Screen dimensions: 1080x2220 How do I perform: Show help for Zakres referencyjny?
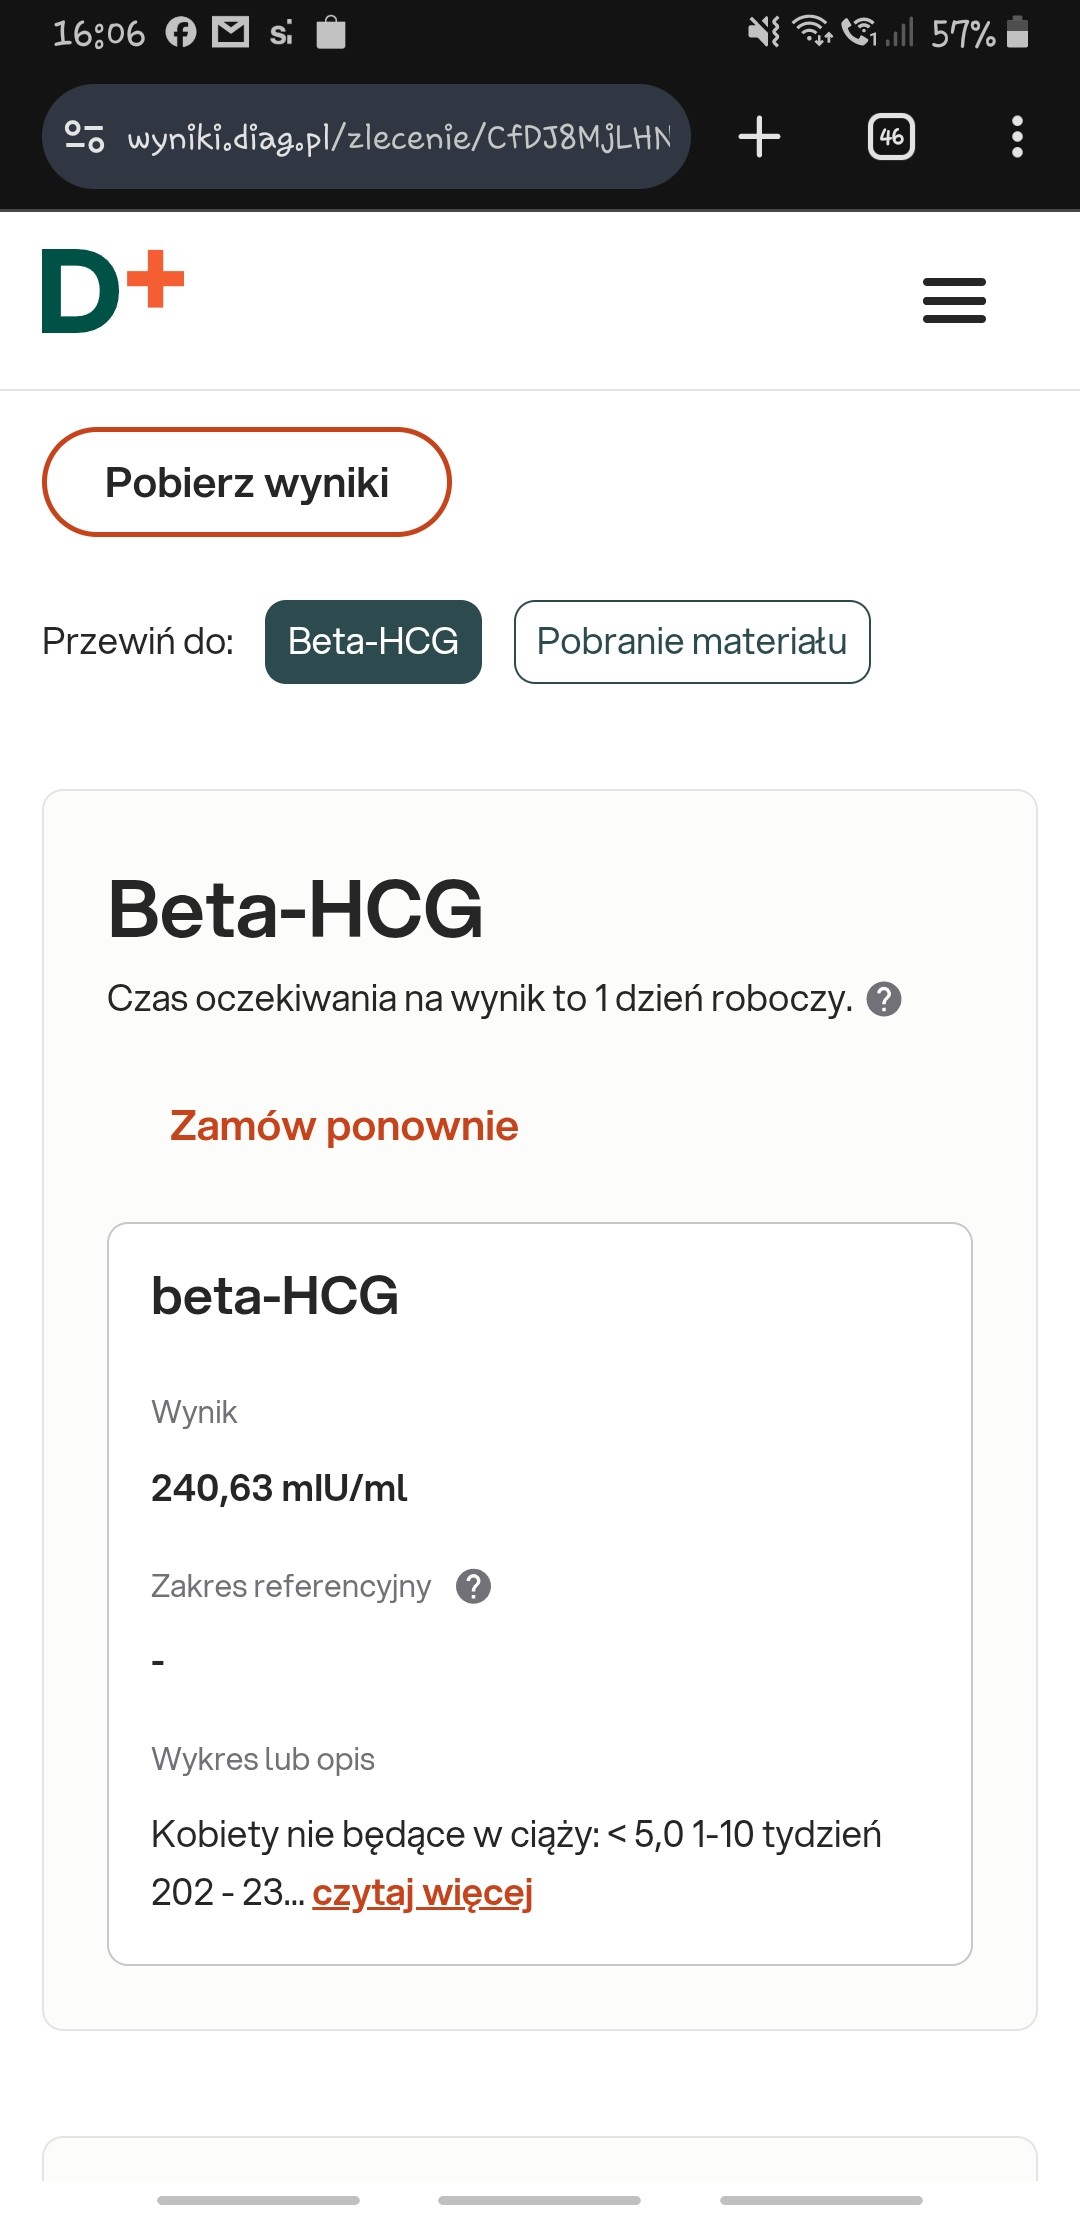[x=473, y=1586]
